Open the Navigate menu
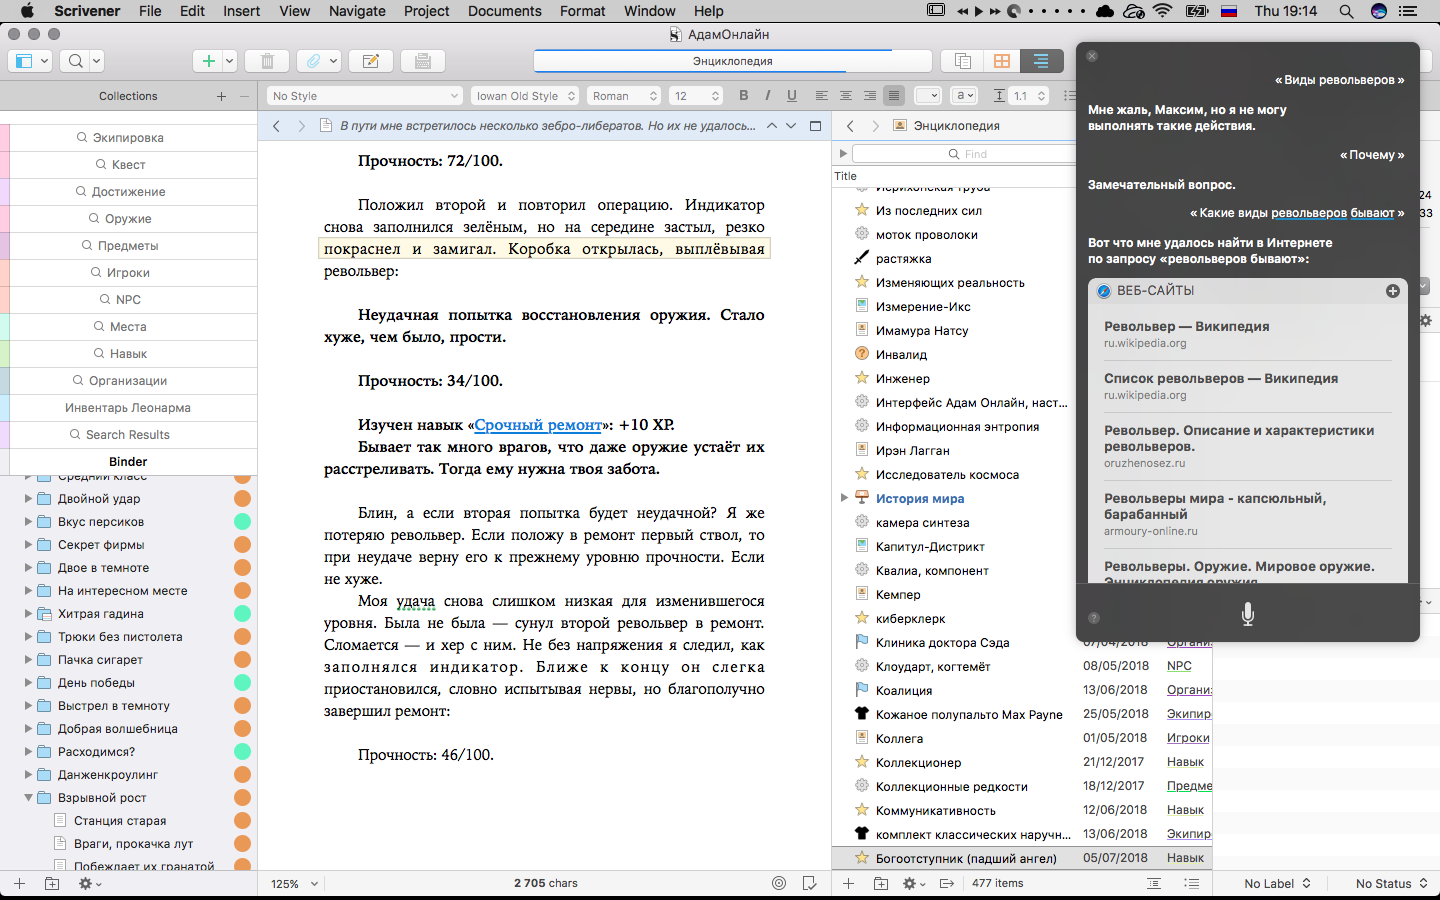1440x900 pixels. [357, 11]
